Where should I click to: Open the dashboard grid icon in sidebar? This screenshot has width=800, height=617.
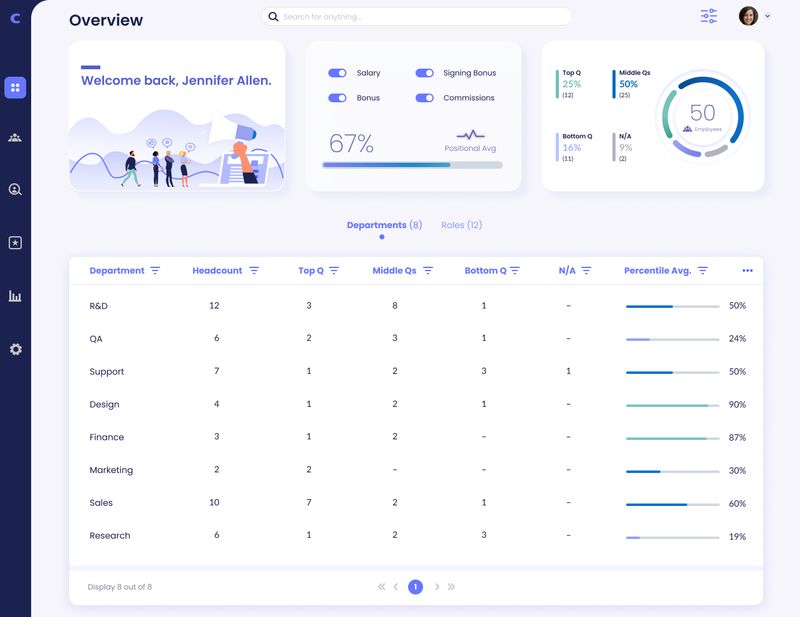click(x=14, y=88)
